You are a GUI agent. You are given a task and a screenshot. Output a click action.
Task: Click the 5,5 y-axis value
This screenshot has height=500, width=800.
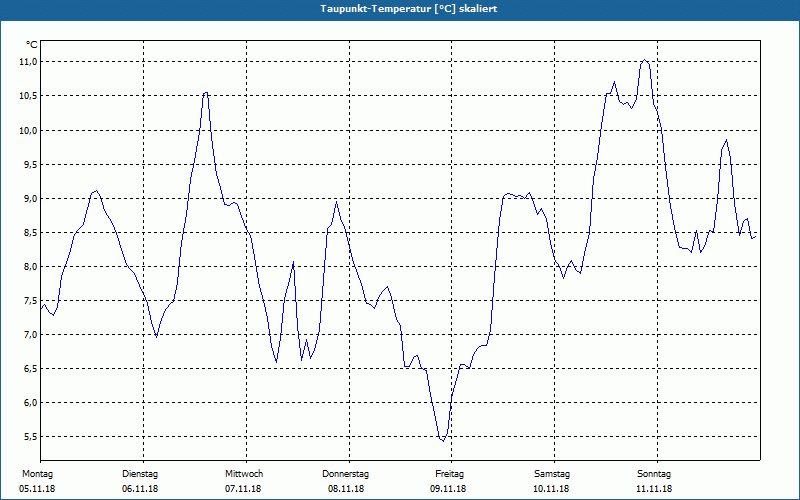tap(31, 437)
